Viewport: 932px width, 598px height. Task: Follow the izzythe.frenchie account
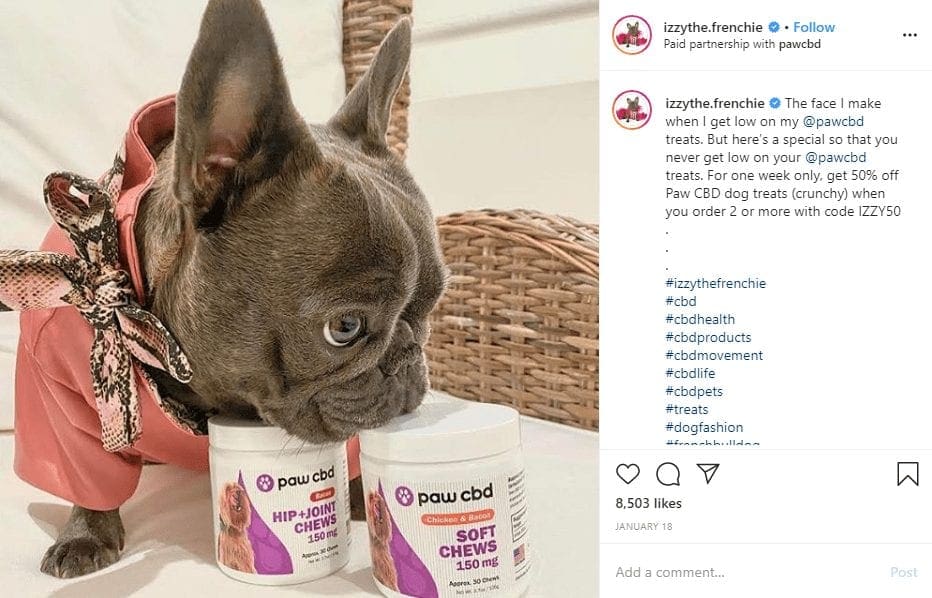click(x=814, y=27)
